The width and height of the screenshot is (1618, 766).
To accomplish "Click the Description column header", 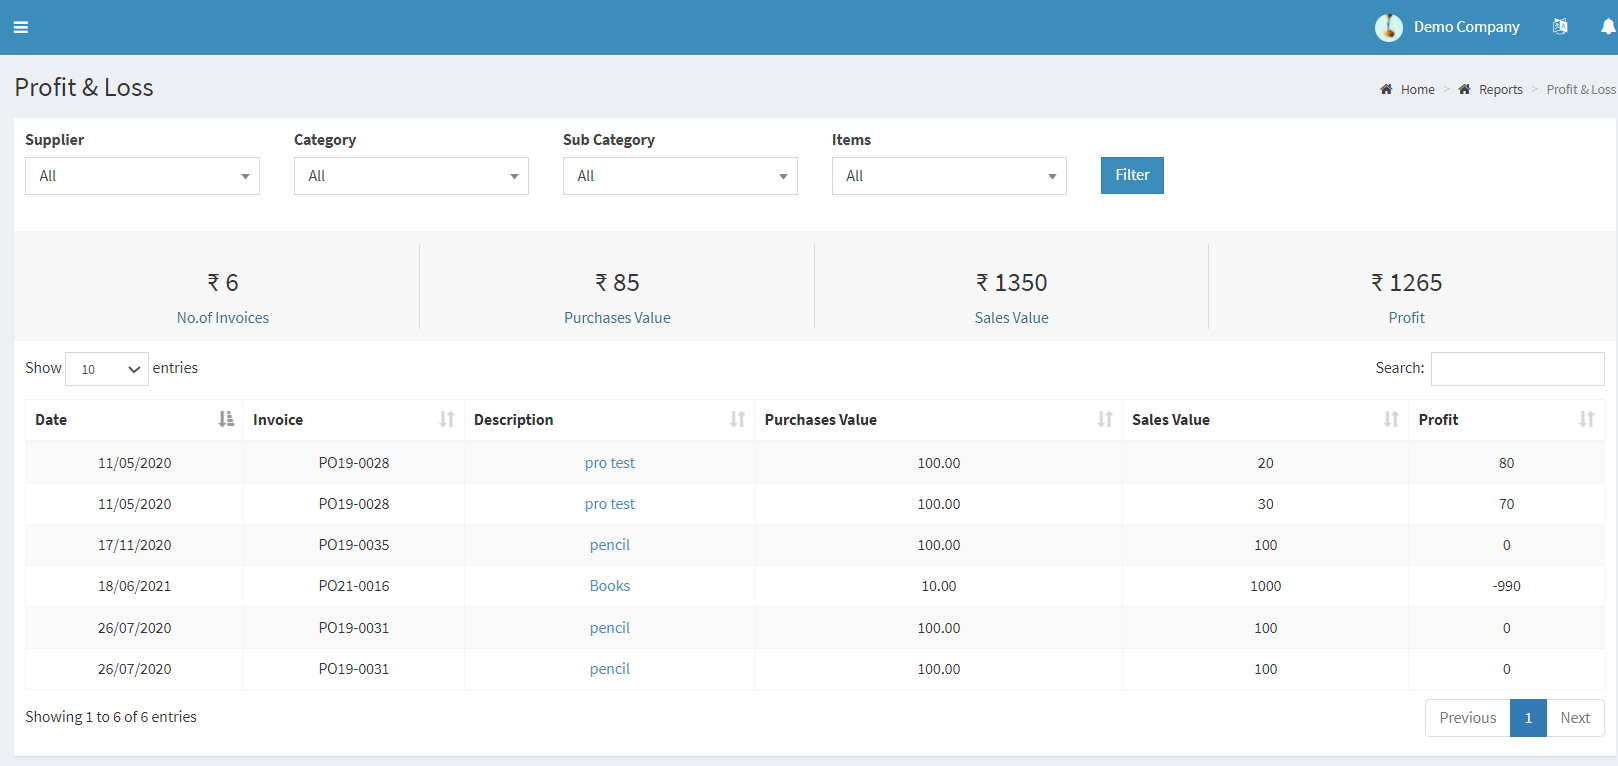I will click(x=610, y=420).
